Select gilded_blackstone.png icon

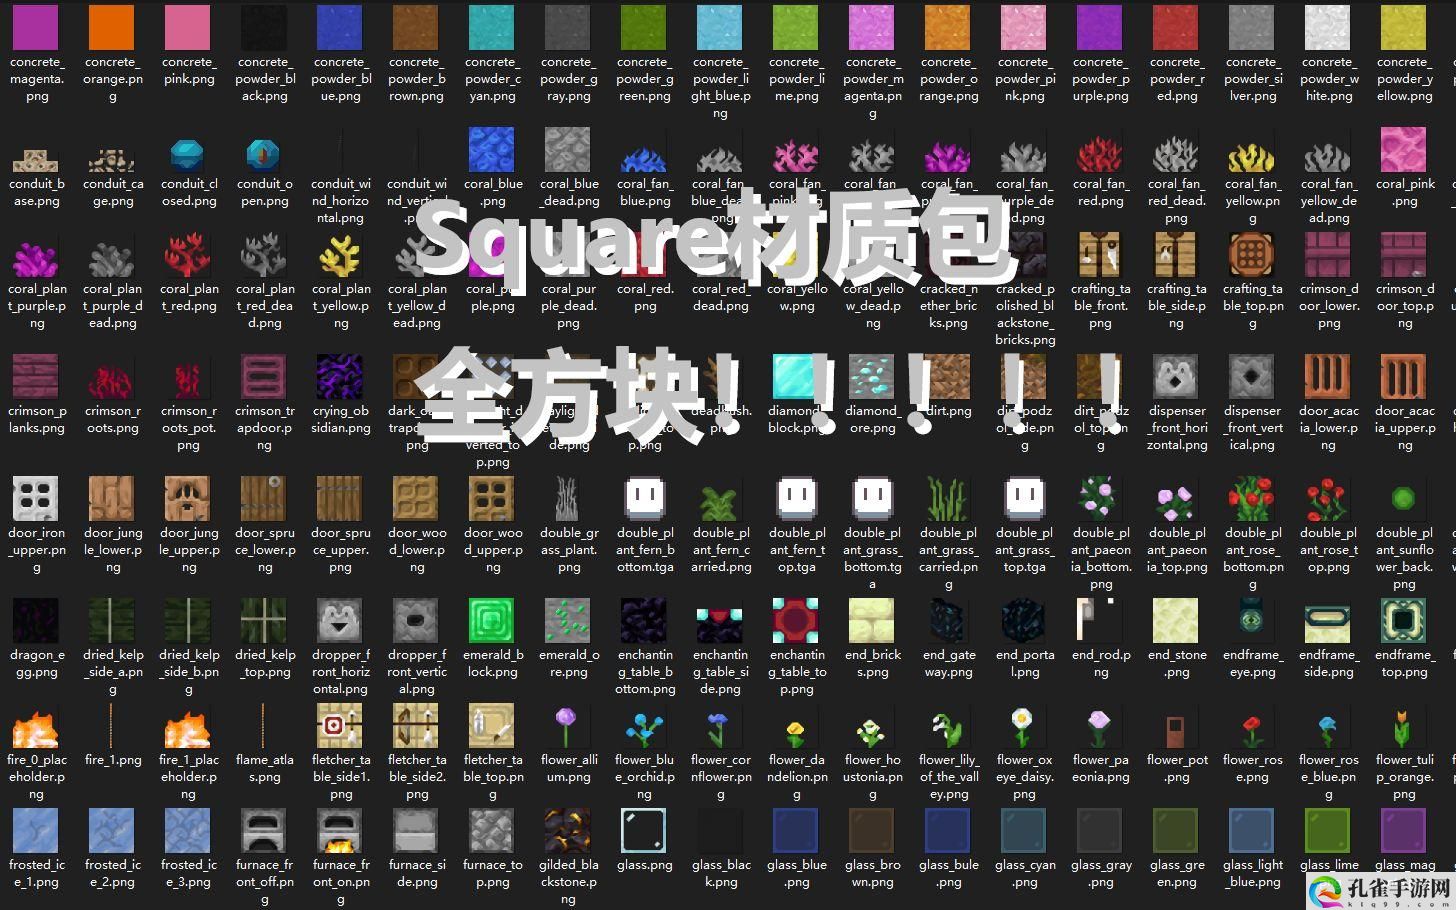(568, 831)
